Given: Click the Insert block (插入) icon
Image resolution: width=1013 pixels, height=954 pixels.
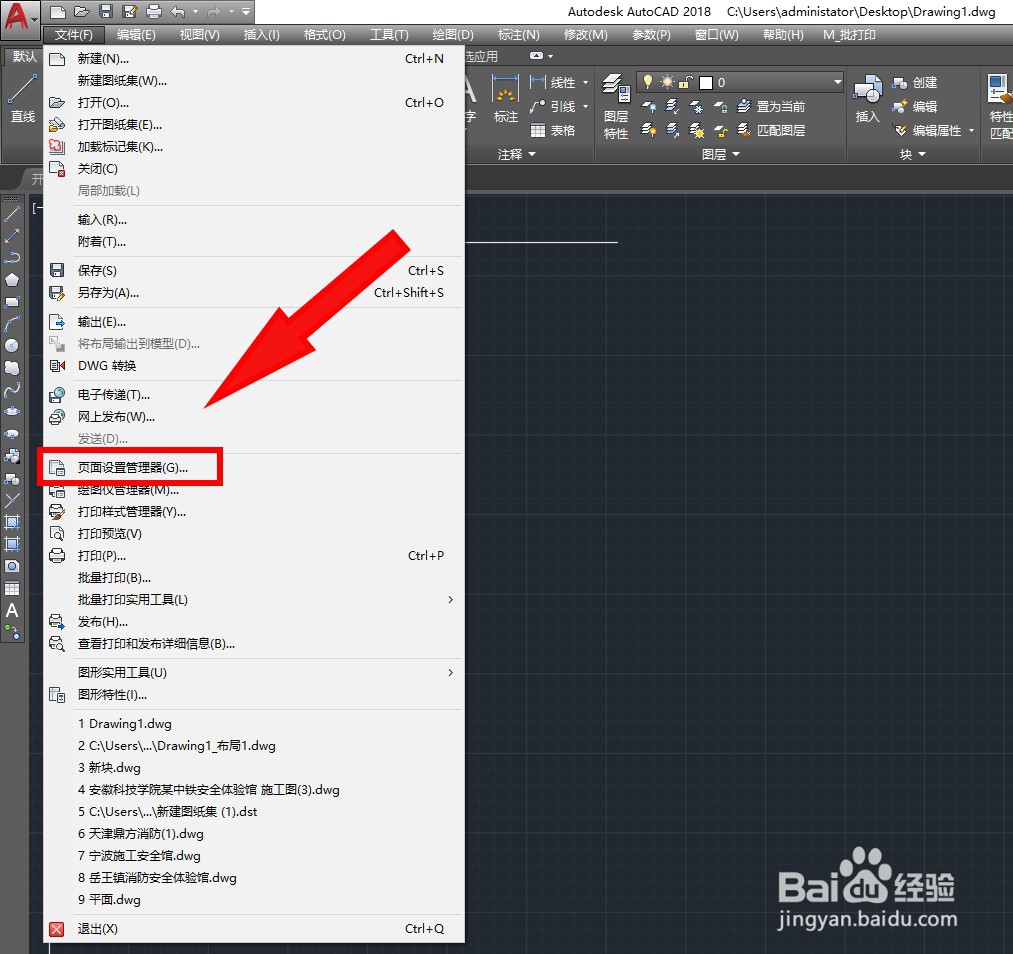Looking at the screenshot, I should pos(867,98).
